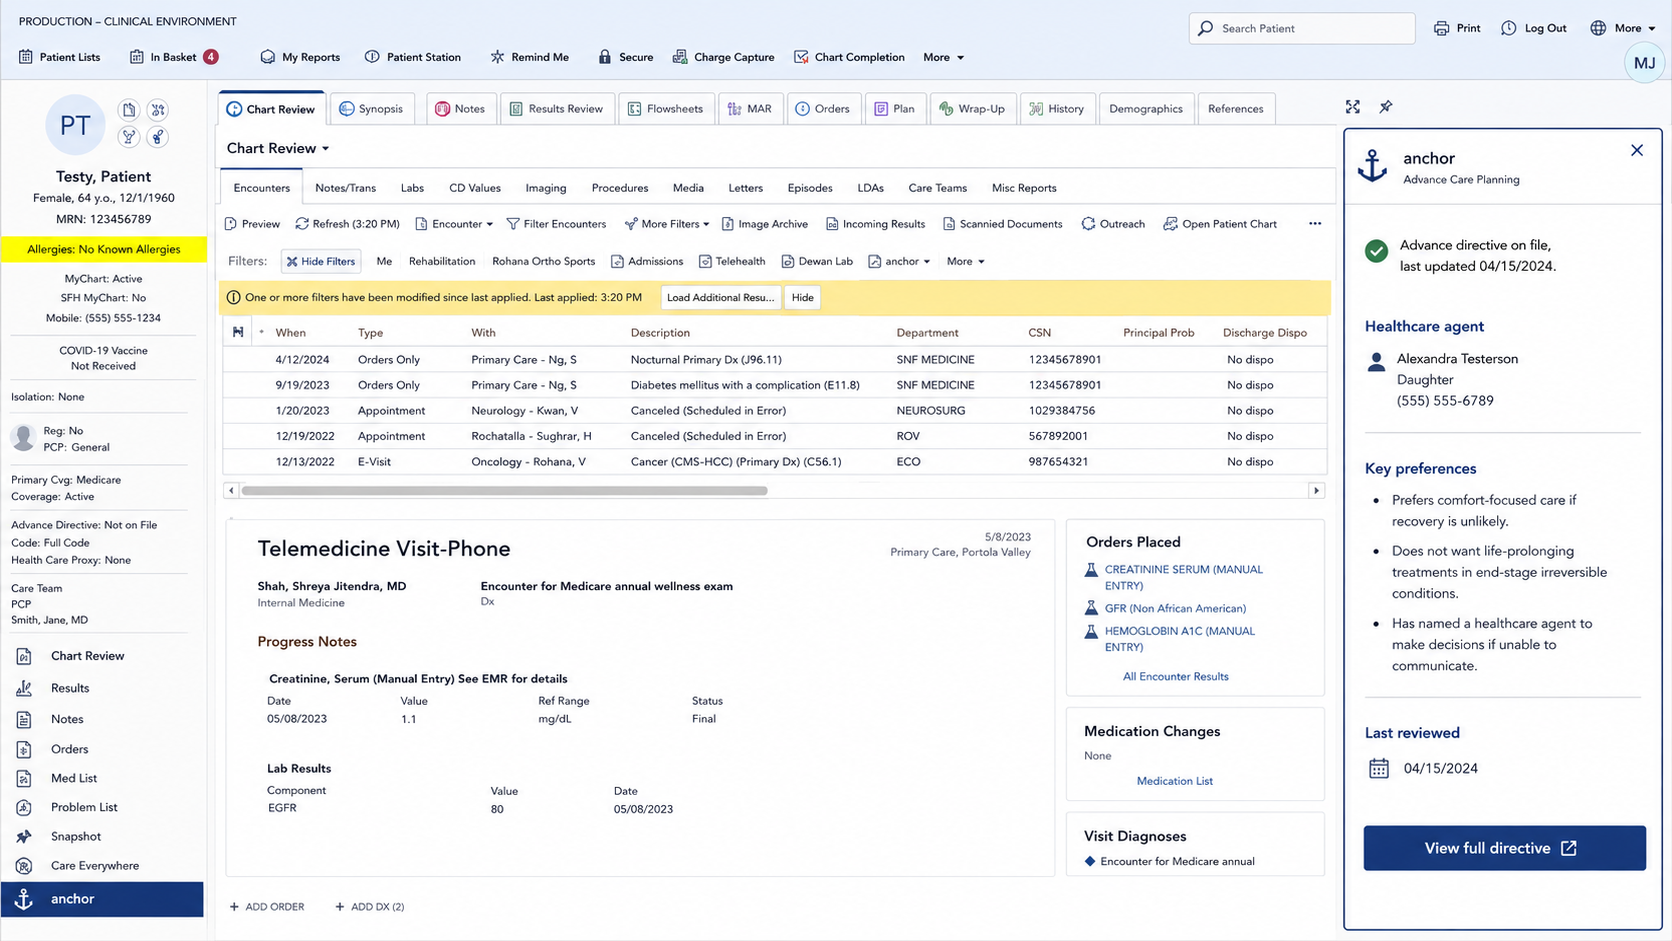Click View full directive button
Screen dimensions: 1672x941
(x=1504, y=848)
